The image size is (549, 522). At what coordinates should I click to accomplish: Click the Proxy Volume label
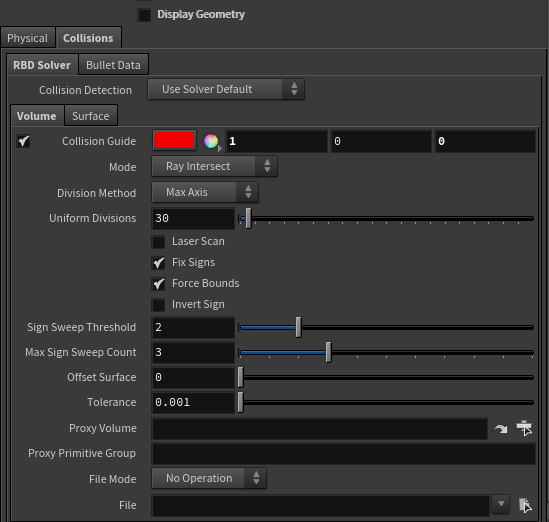tap(103, 428)
